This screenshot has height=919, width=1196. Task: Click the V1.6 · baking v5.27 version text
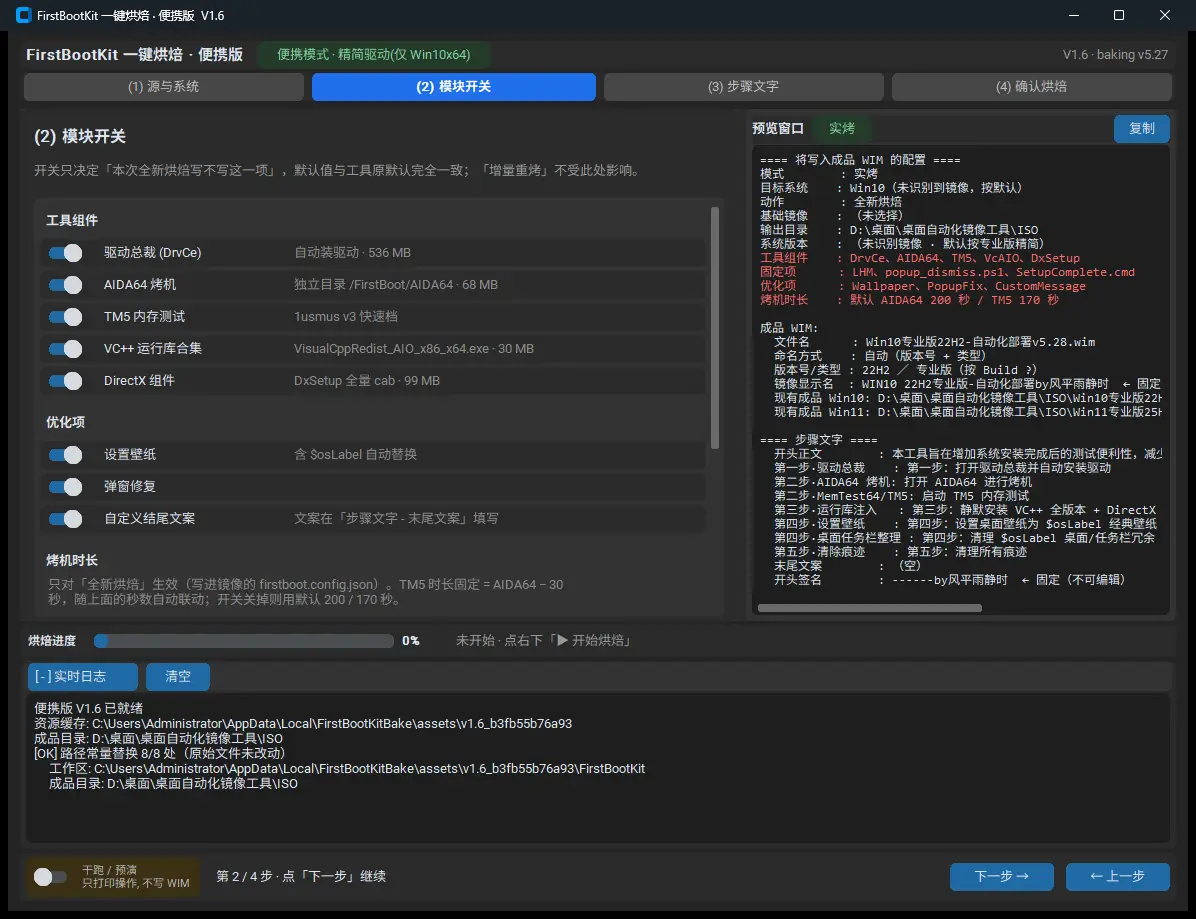click(1115, 54)
